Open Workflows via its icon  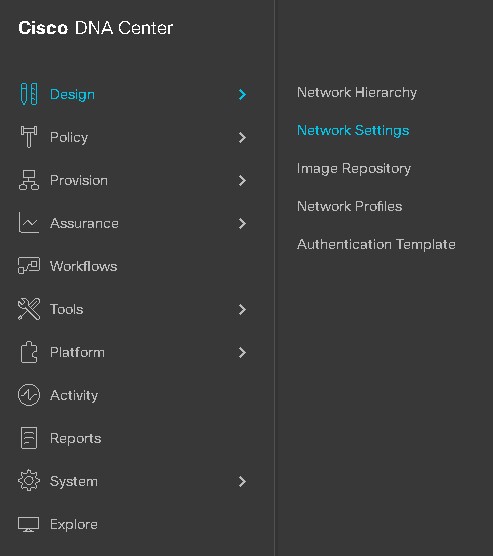point(29,266)
